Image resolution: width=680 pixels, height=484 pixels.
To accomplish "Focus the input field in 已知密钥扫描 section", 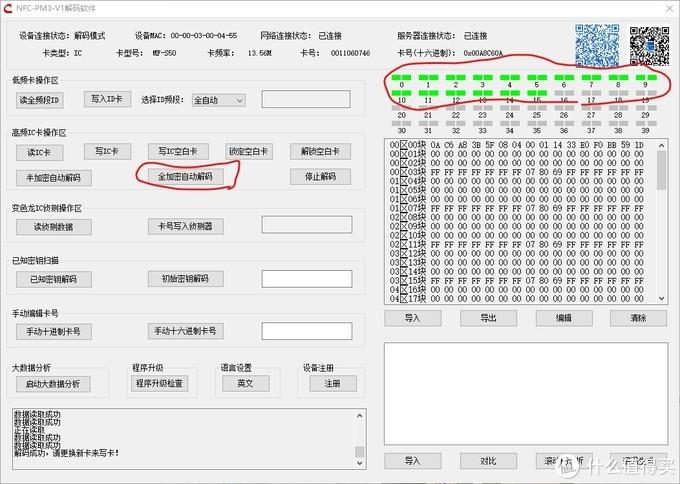I will point(307,279).
